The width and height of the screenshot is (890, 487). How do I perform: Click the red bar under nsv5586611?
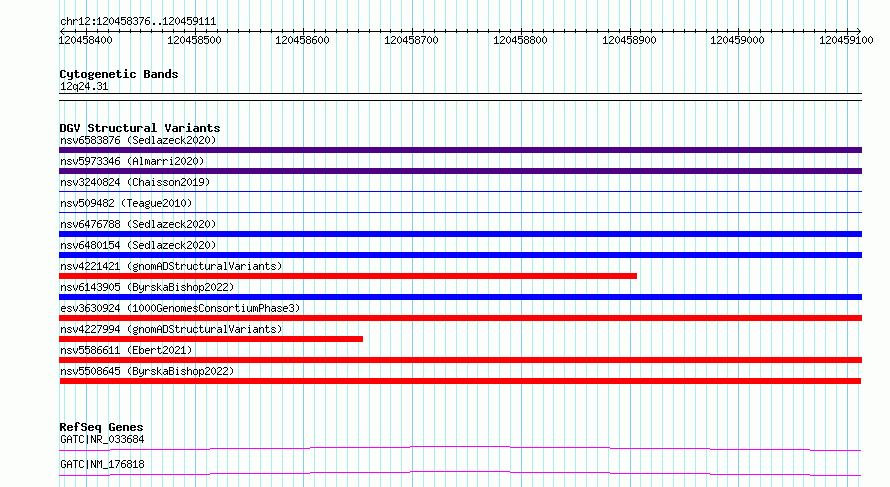(460, 360)
